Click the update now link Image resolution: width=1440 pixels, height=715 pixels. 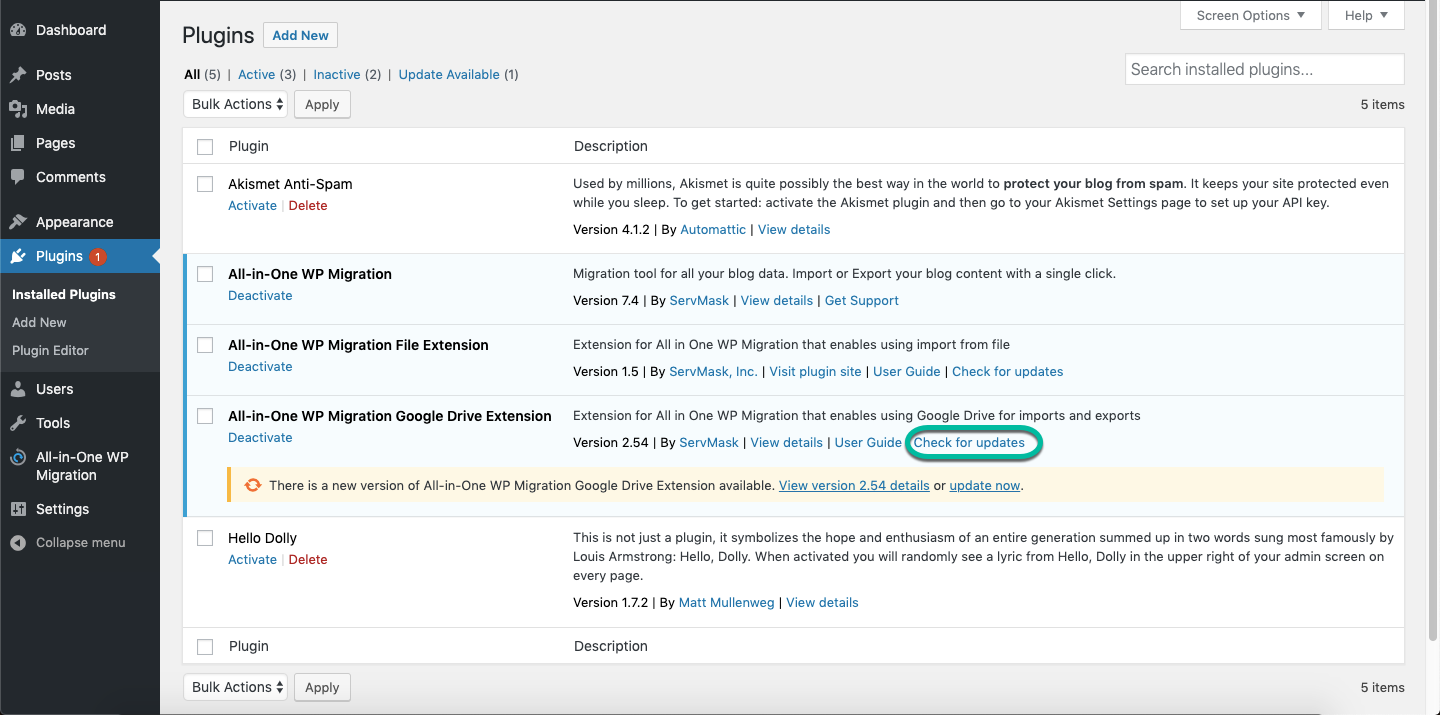(x=984, y=485)
